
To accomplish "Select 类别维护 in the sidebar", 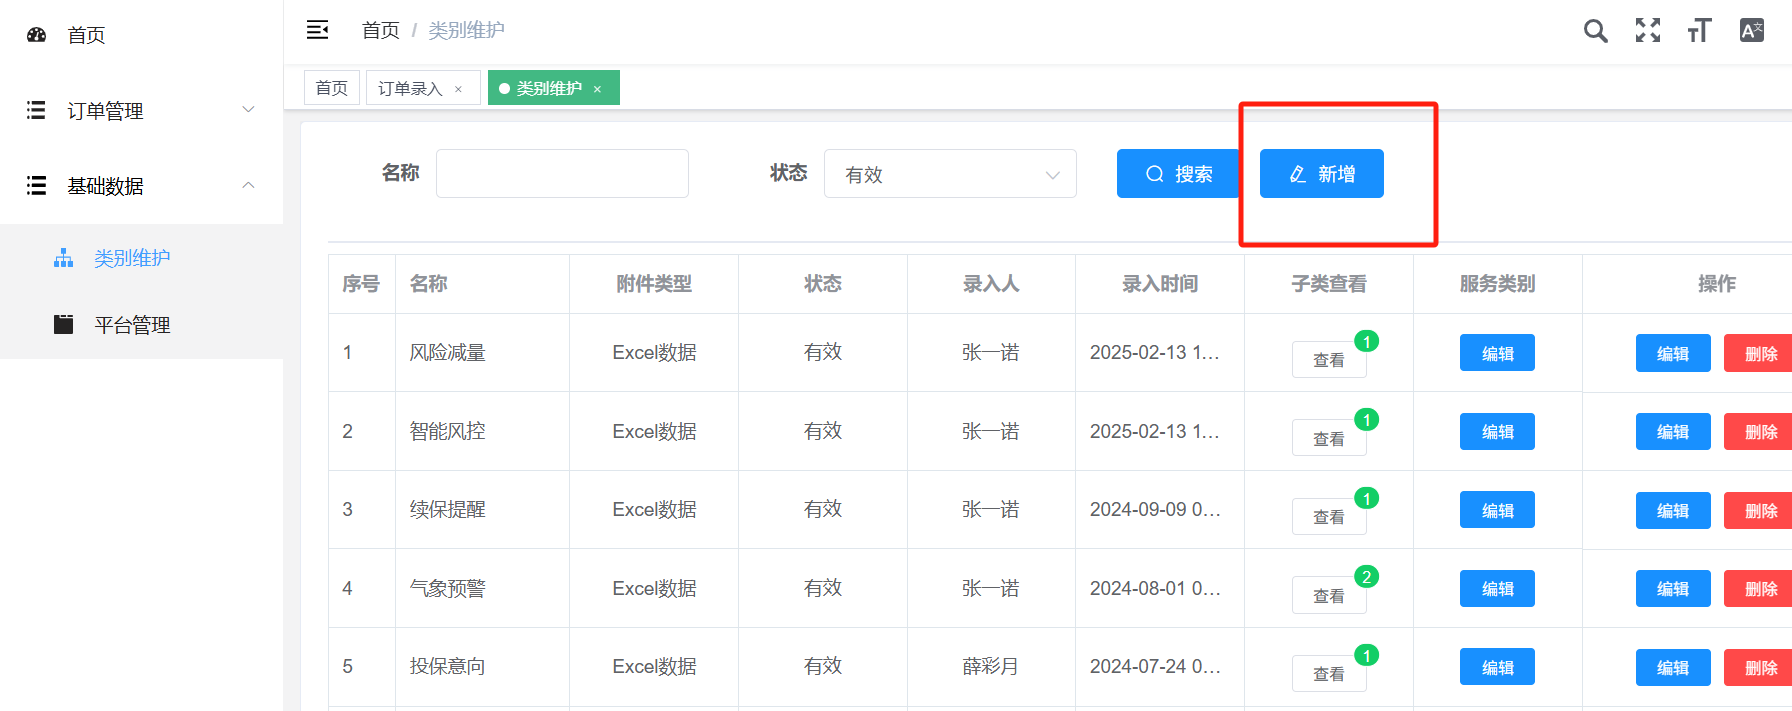I will click(x=141, y=258).
